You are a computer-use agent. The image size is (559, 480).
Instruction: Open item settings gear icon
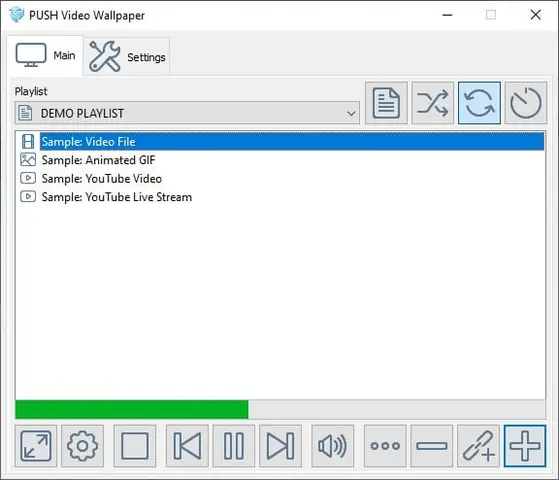click(82, 446)
